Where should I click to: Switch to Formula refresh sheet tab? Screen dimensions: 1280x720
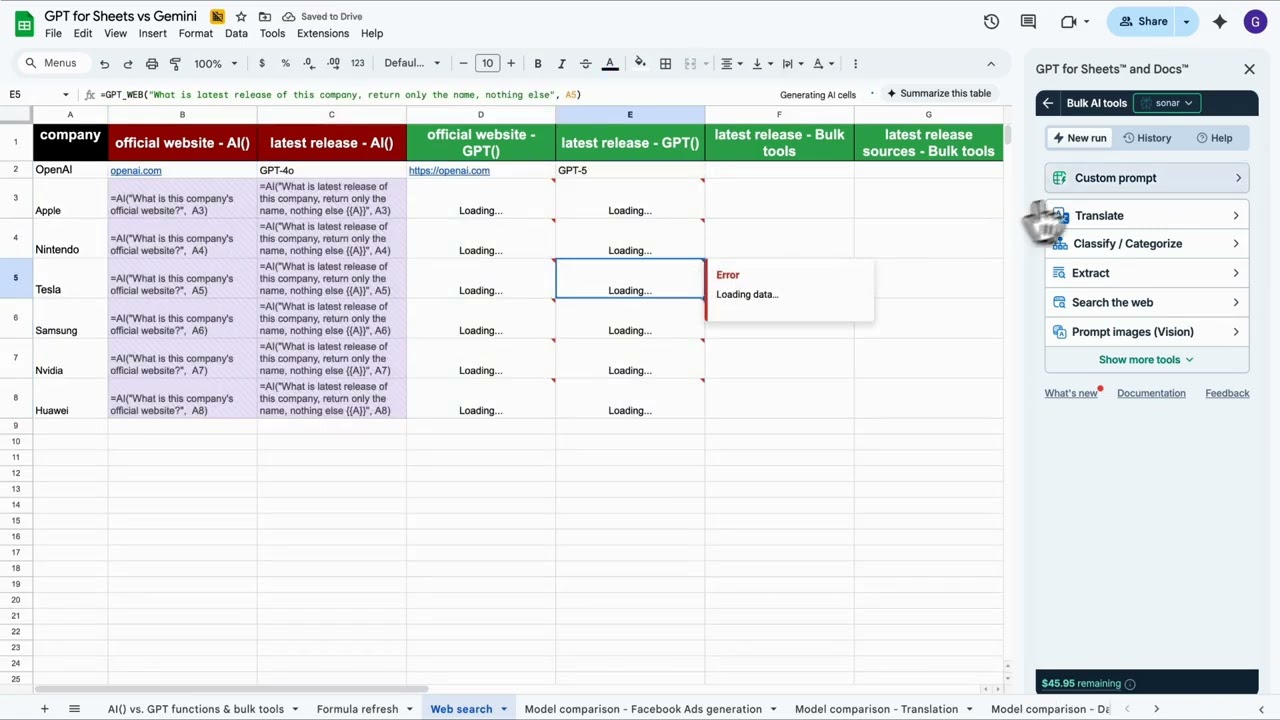(357, 709)
